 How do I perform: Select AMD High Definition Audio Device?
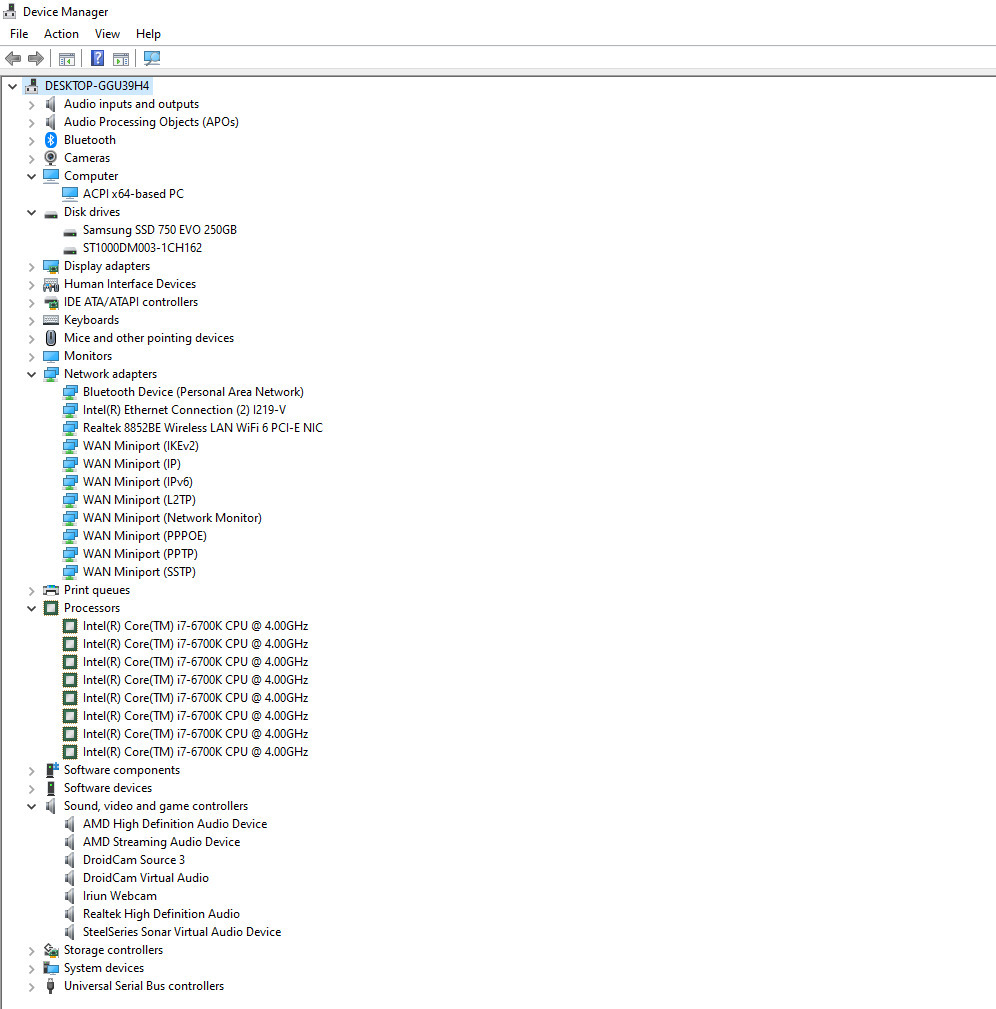pyautogui.click(x=175, y=824)
